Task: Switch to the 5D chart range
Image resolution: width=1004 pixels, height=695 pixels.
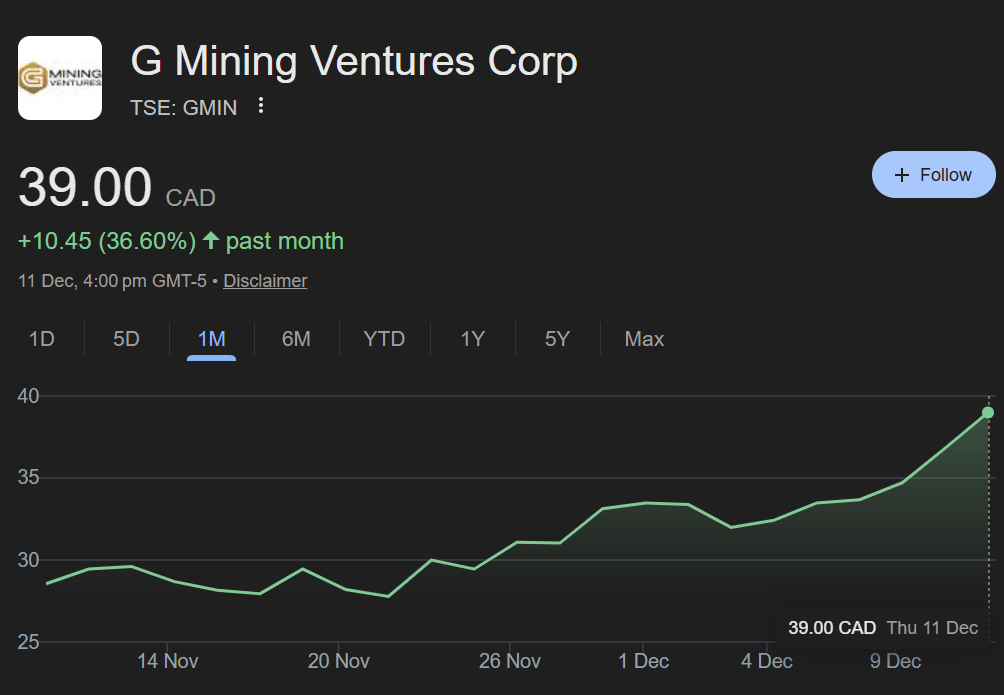Action: click(126, 339)
